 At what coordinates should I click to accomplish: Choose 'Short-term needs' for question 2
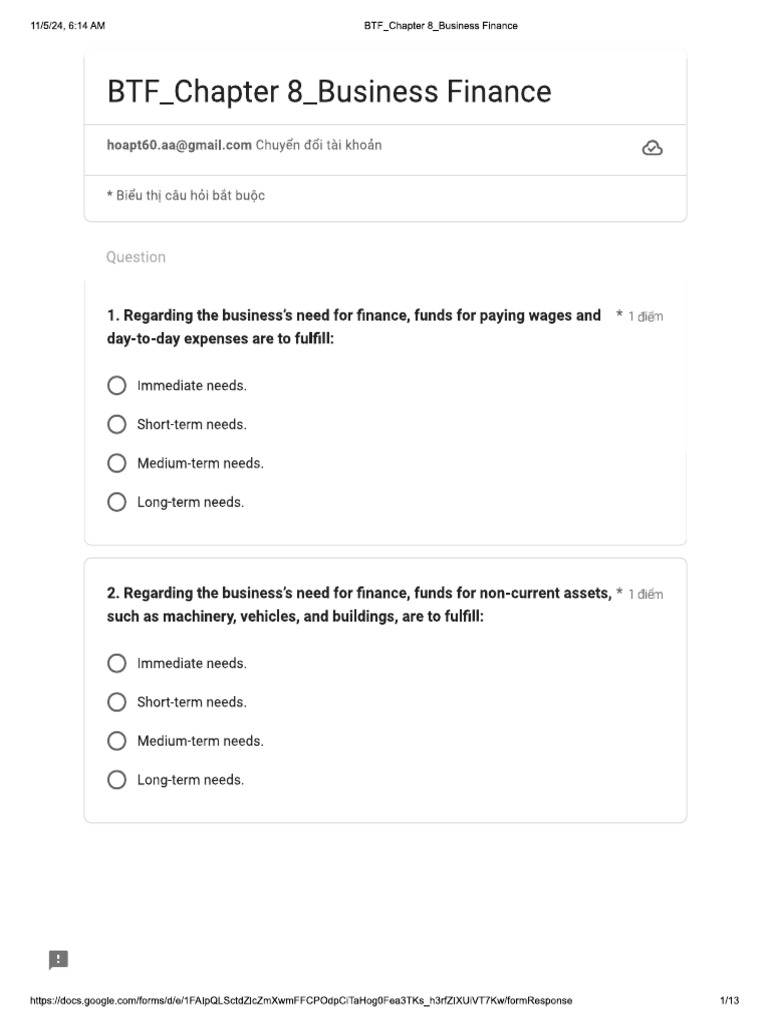pos(117,702)
